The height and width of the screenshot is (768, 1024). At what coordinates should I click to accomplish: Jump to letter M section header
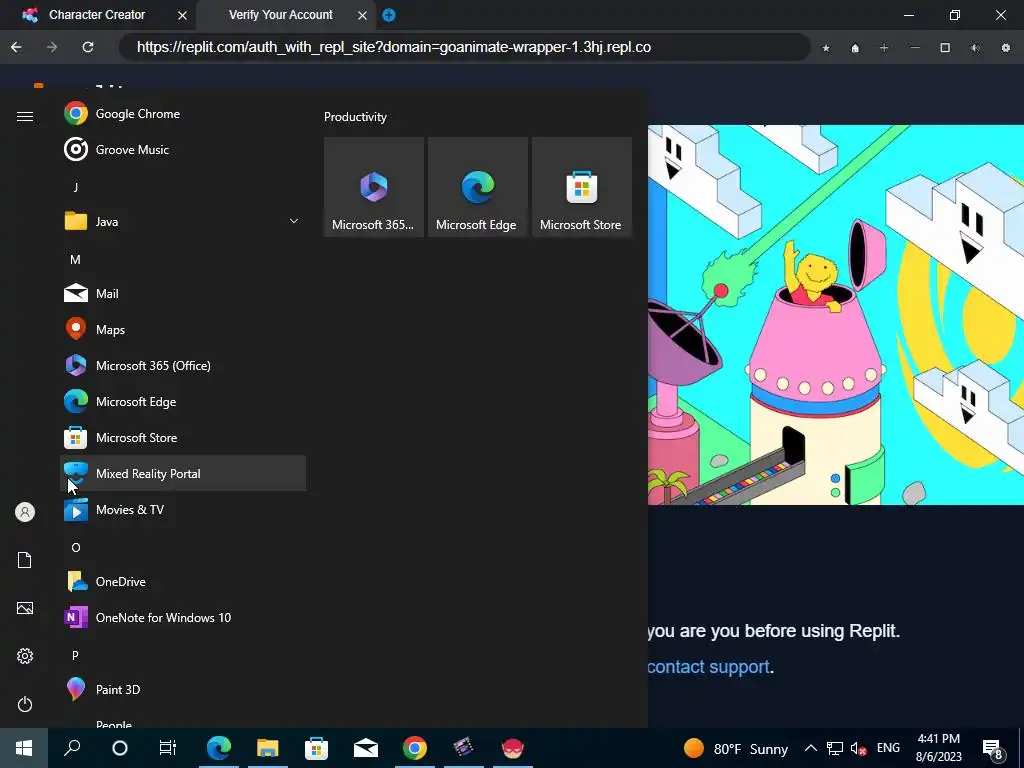click(x=76, y=260)
